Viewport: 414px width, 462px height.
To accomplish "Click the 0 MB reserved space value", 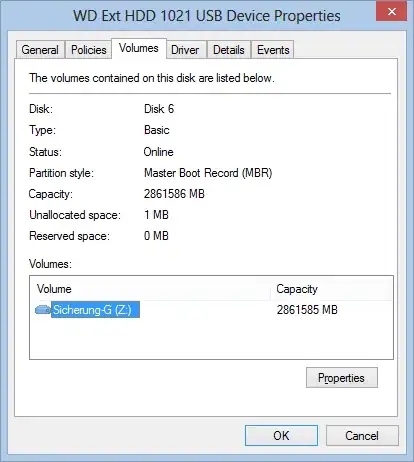I will [156, 236].
